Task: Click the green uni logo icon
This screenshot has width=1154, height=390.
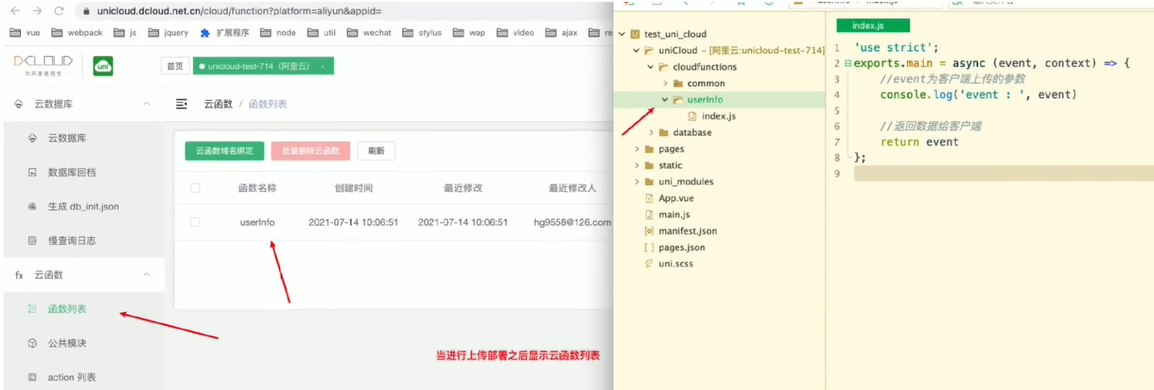Action: pos(102,66)
